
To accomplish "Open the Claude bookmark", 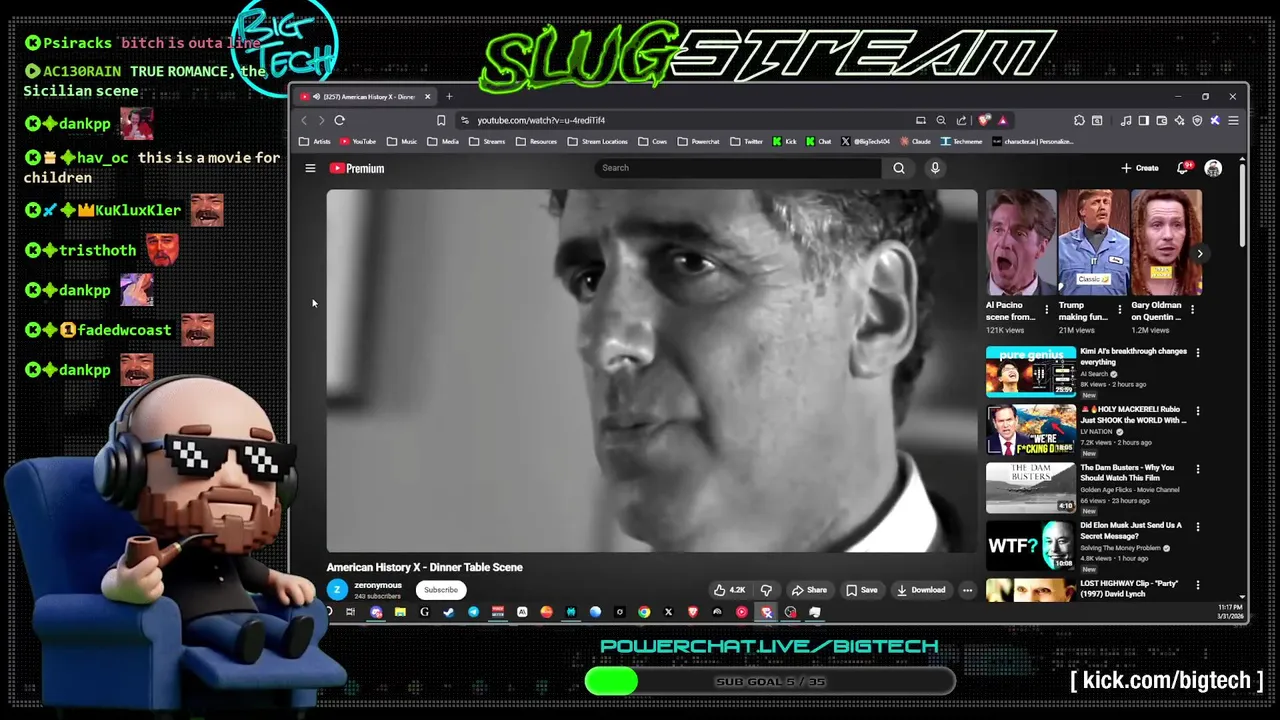I will pos(915,142).
